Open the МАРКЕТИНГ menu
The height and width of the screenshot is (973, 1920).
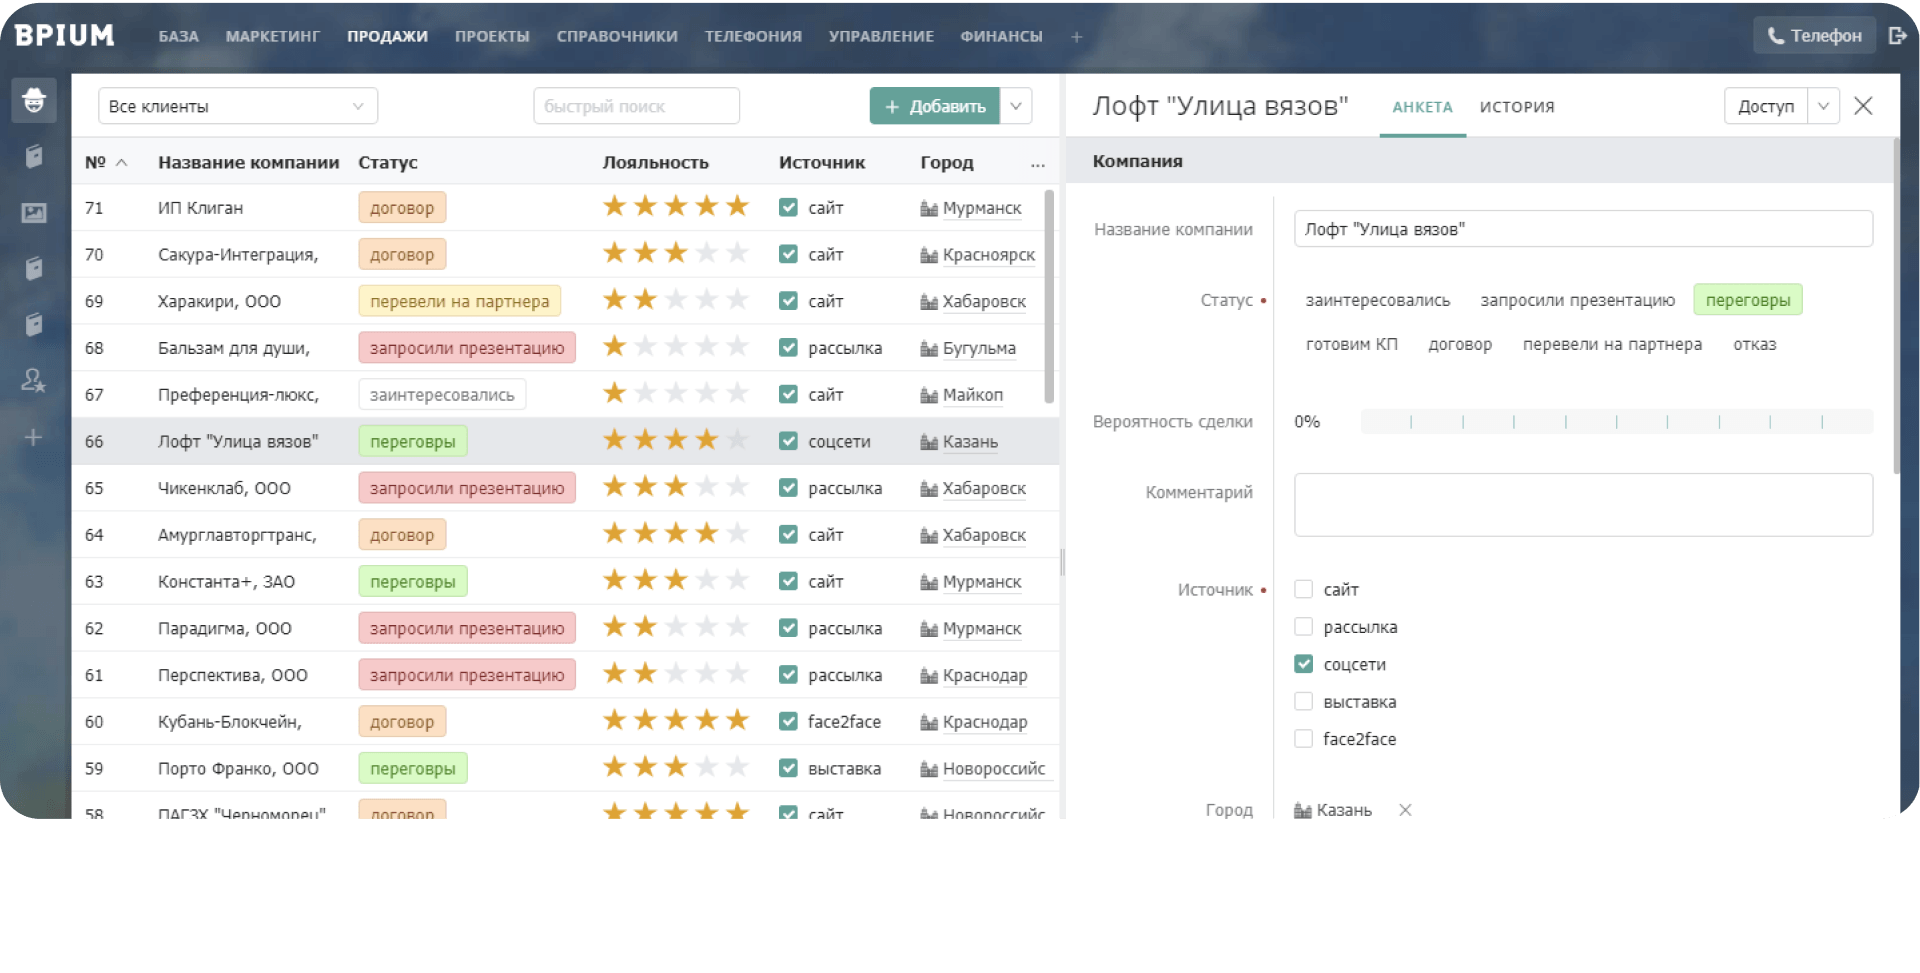pyautogui.click(x=273, y=36)
